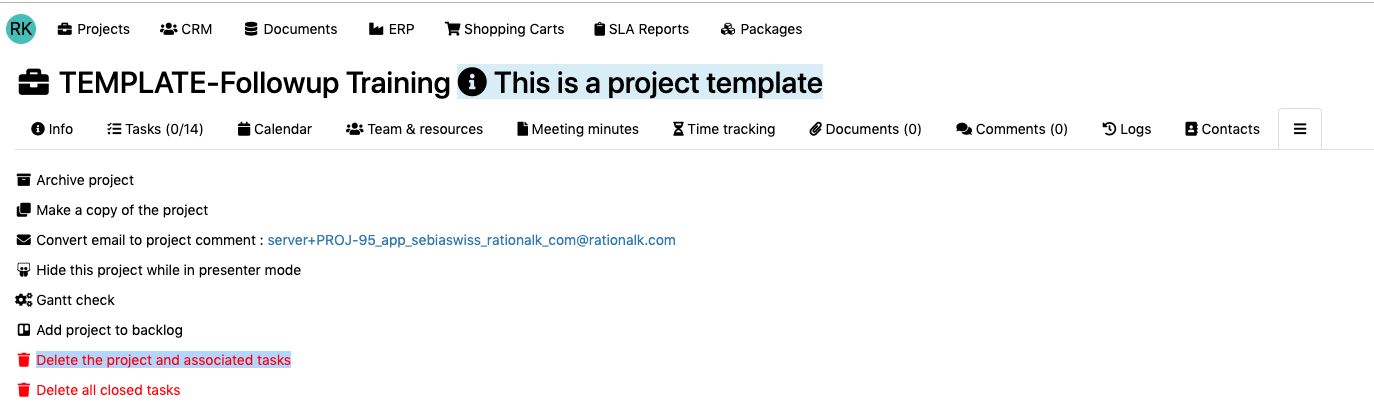Switch to the Tasks (0/14) tab
The image size is (1374, 416).
point(155,129)
